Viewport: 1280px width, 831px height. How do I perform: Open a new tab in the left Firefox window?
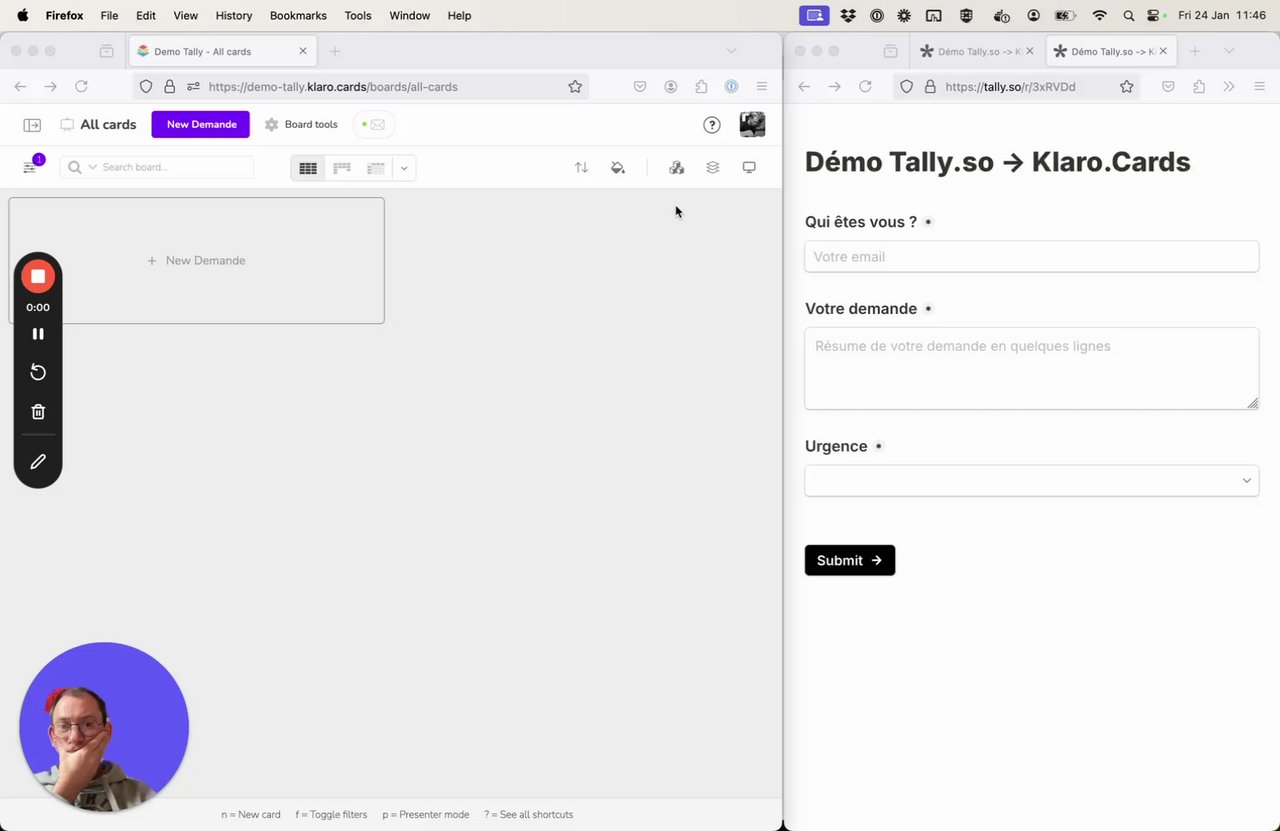[x=335, y=51]
